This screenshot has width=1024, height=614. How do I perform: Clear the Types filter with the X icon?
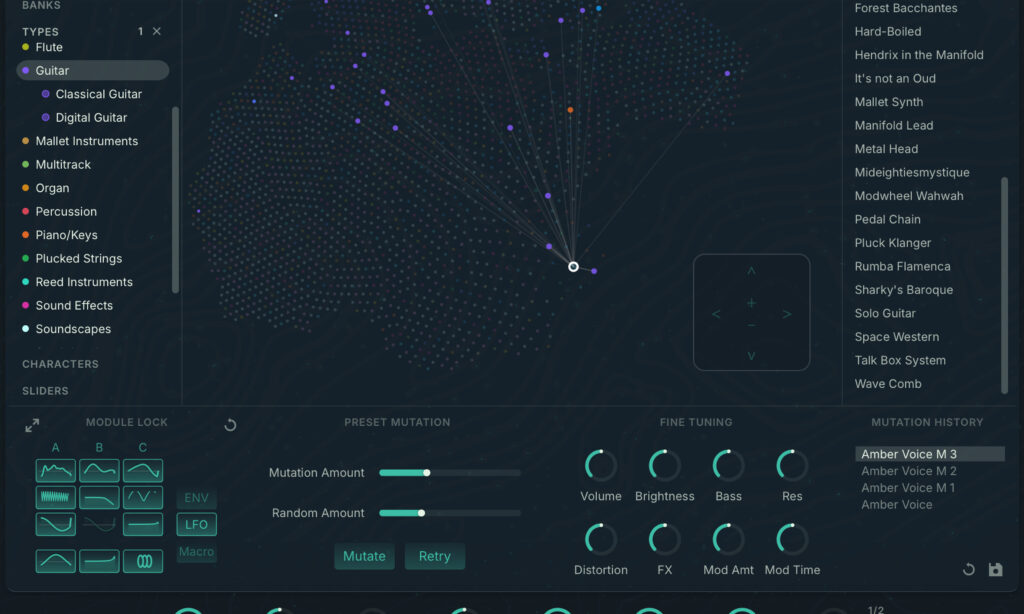156,32
